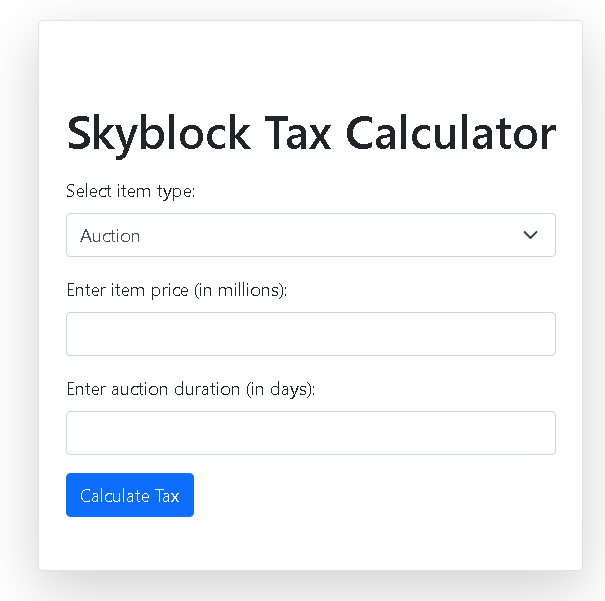Viewport: 605px width, 601px height.
Task: Expand the list showing Auction
Action: [x=310, y=235]
